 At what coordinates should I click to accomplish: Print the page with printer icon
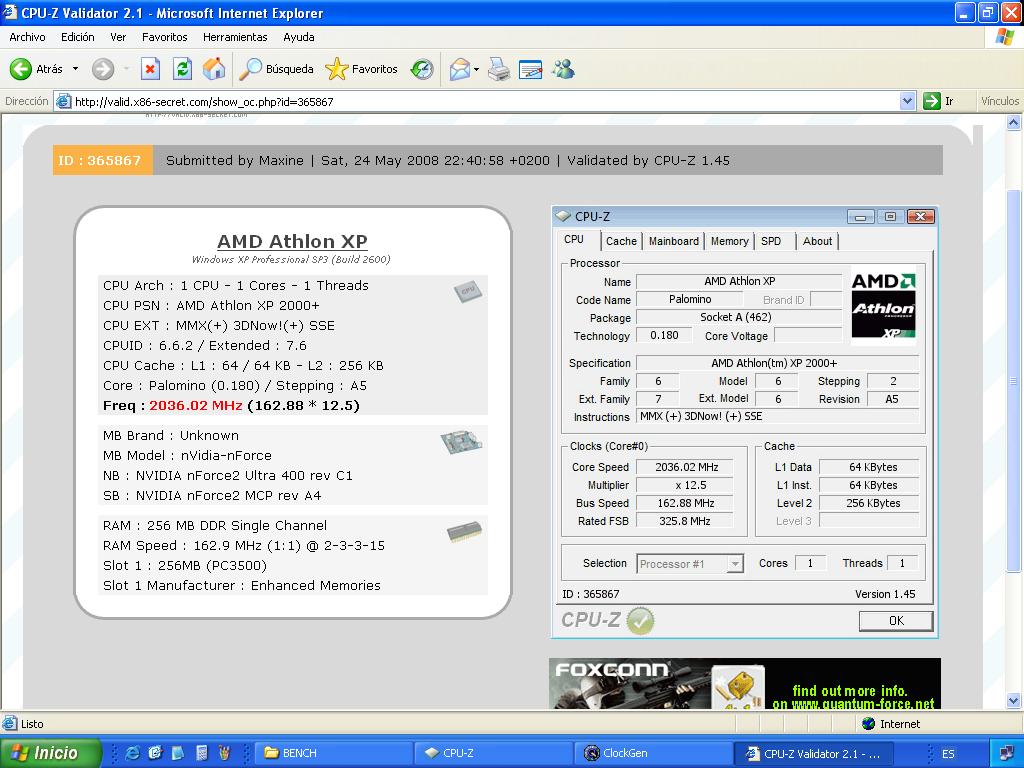(499, 69)
